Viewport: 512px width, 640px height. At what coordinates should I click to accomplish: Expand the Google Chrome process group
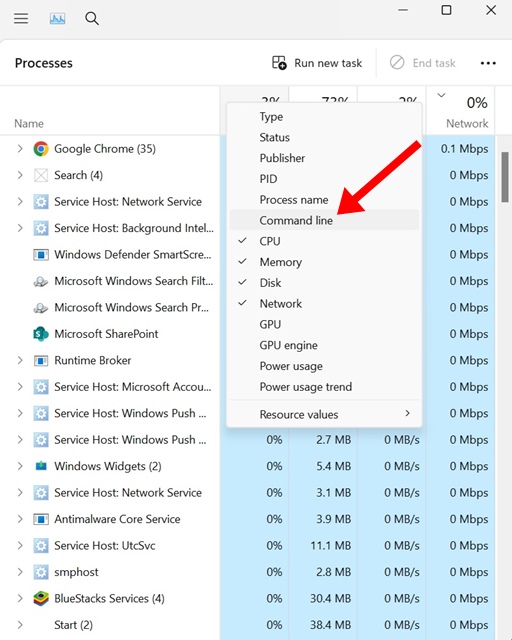click(20, 149)
